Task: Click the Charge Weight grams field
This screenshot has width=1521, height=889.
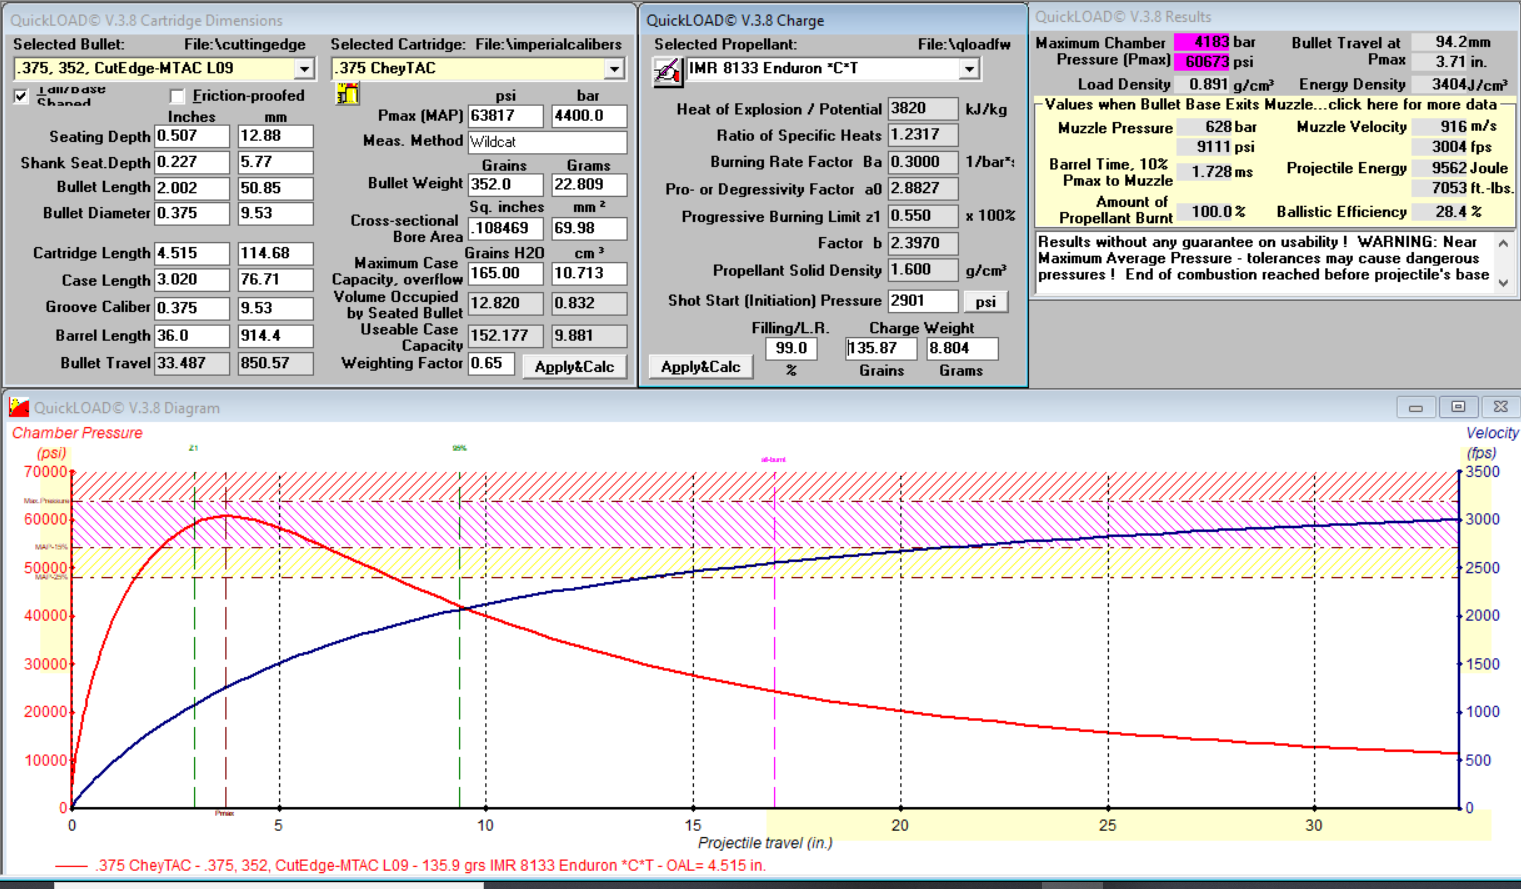Action: click(961, 348)
